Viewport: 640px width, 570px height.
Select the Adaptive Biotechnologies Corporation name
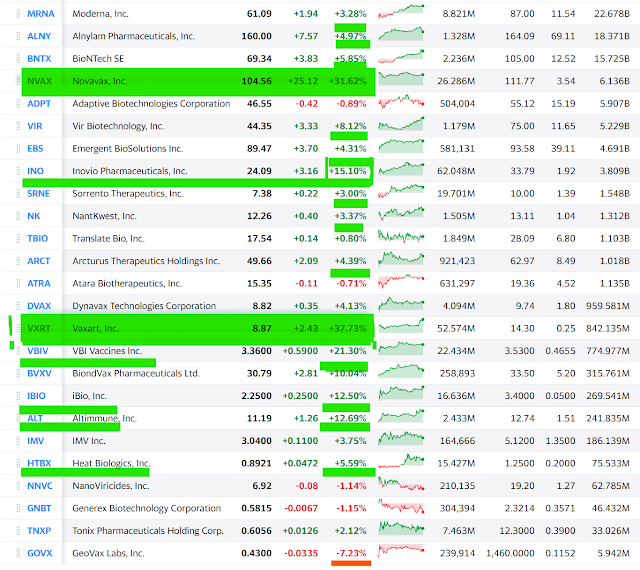[151, 104]
